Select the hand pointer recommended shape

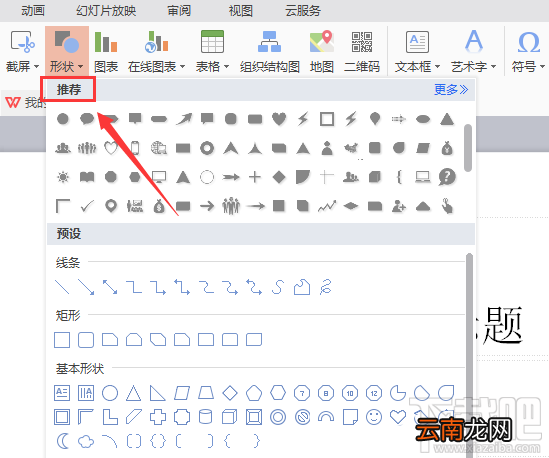pos(447,206)
